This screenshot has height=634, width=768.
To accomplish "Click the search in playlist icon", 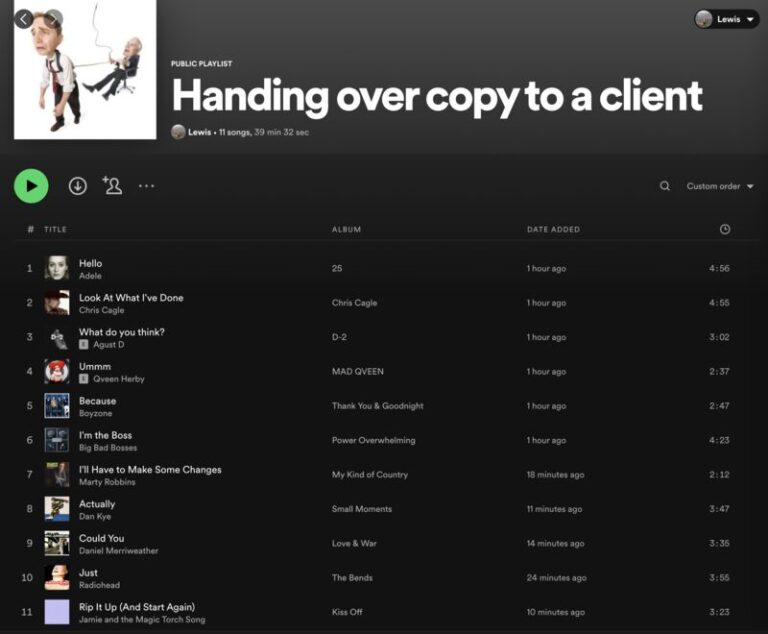I will tap(665, 186).
